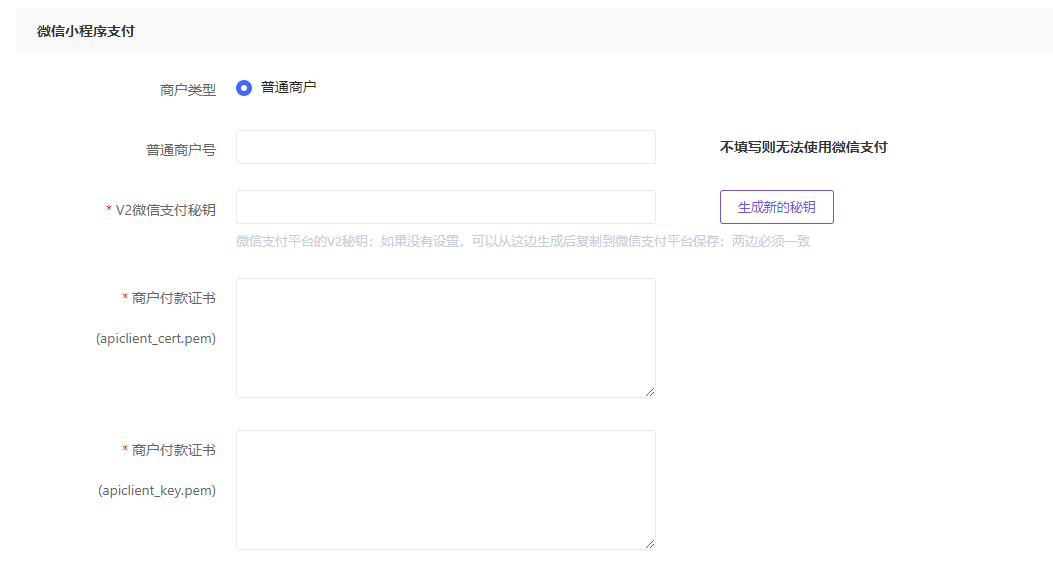Screen dimensions: 1053x571
Task: Click the V2微信支付秘钥 field label
Action: point(165,210)
